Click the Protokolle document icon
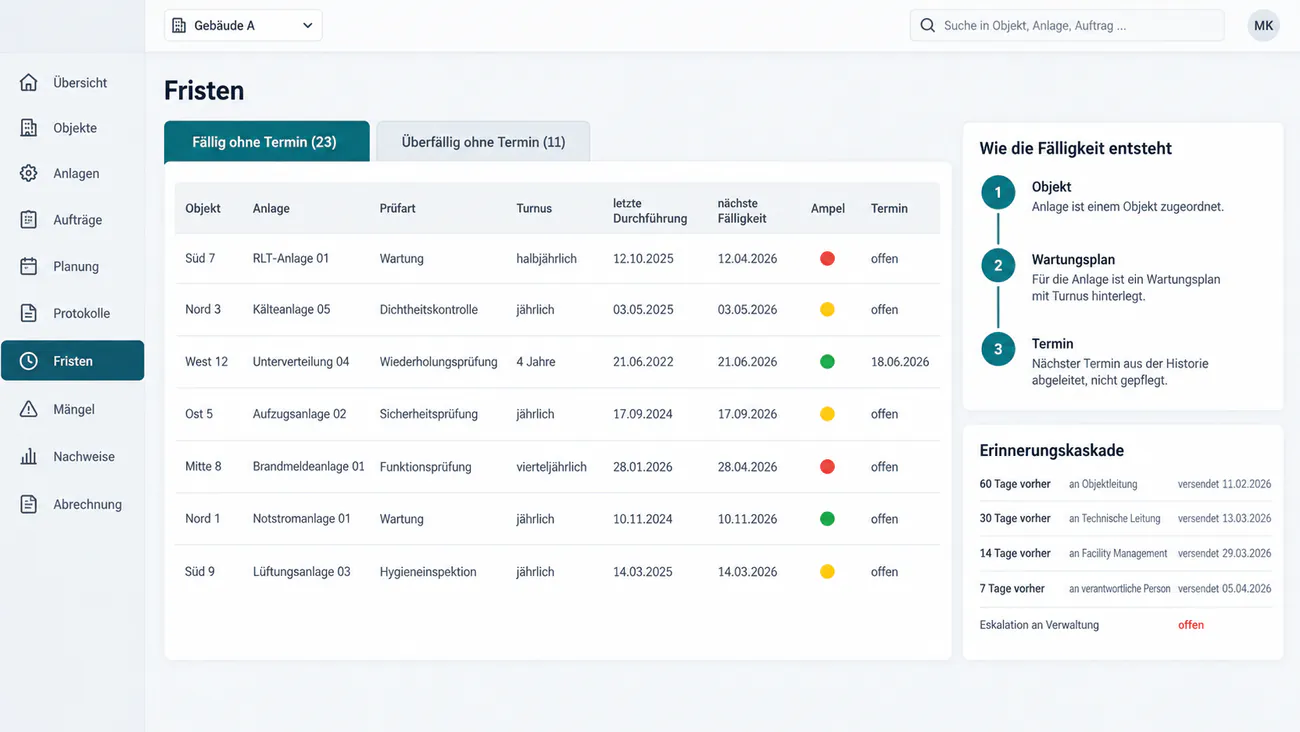 click(29, 313)
